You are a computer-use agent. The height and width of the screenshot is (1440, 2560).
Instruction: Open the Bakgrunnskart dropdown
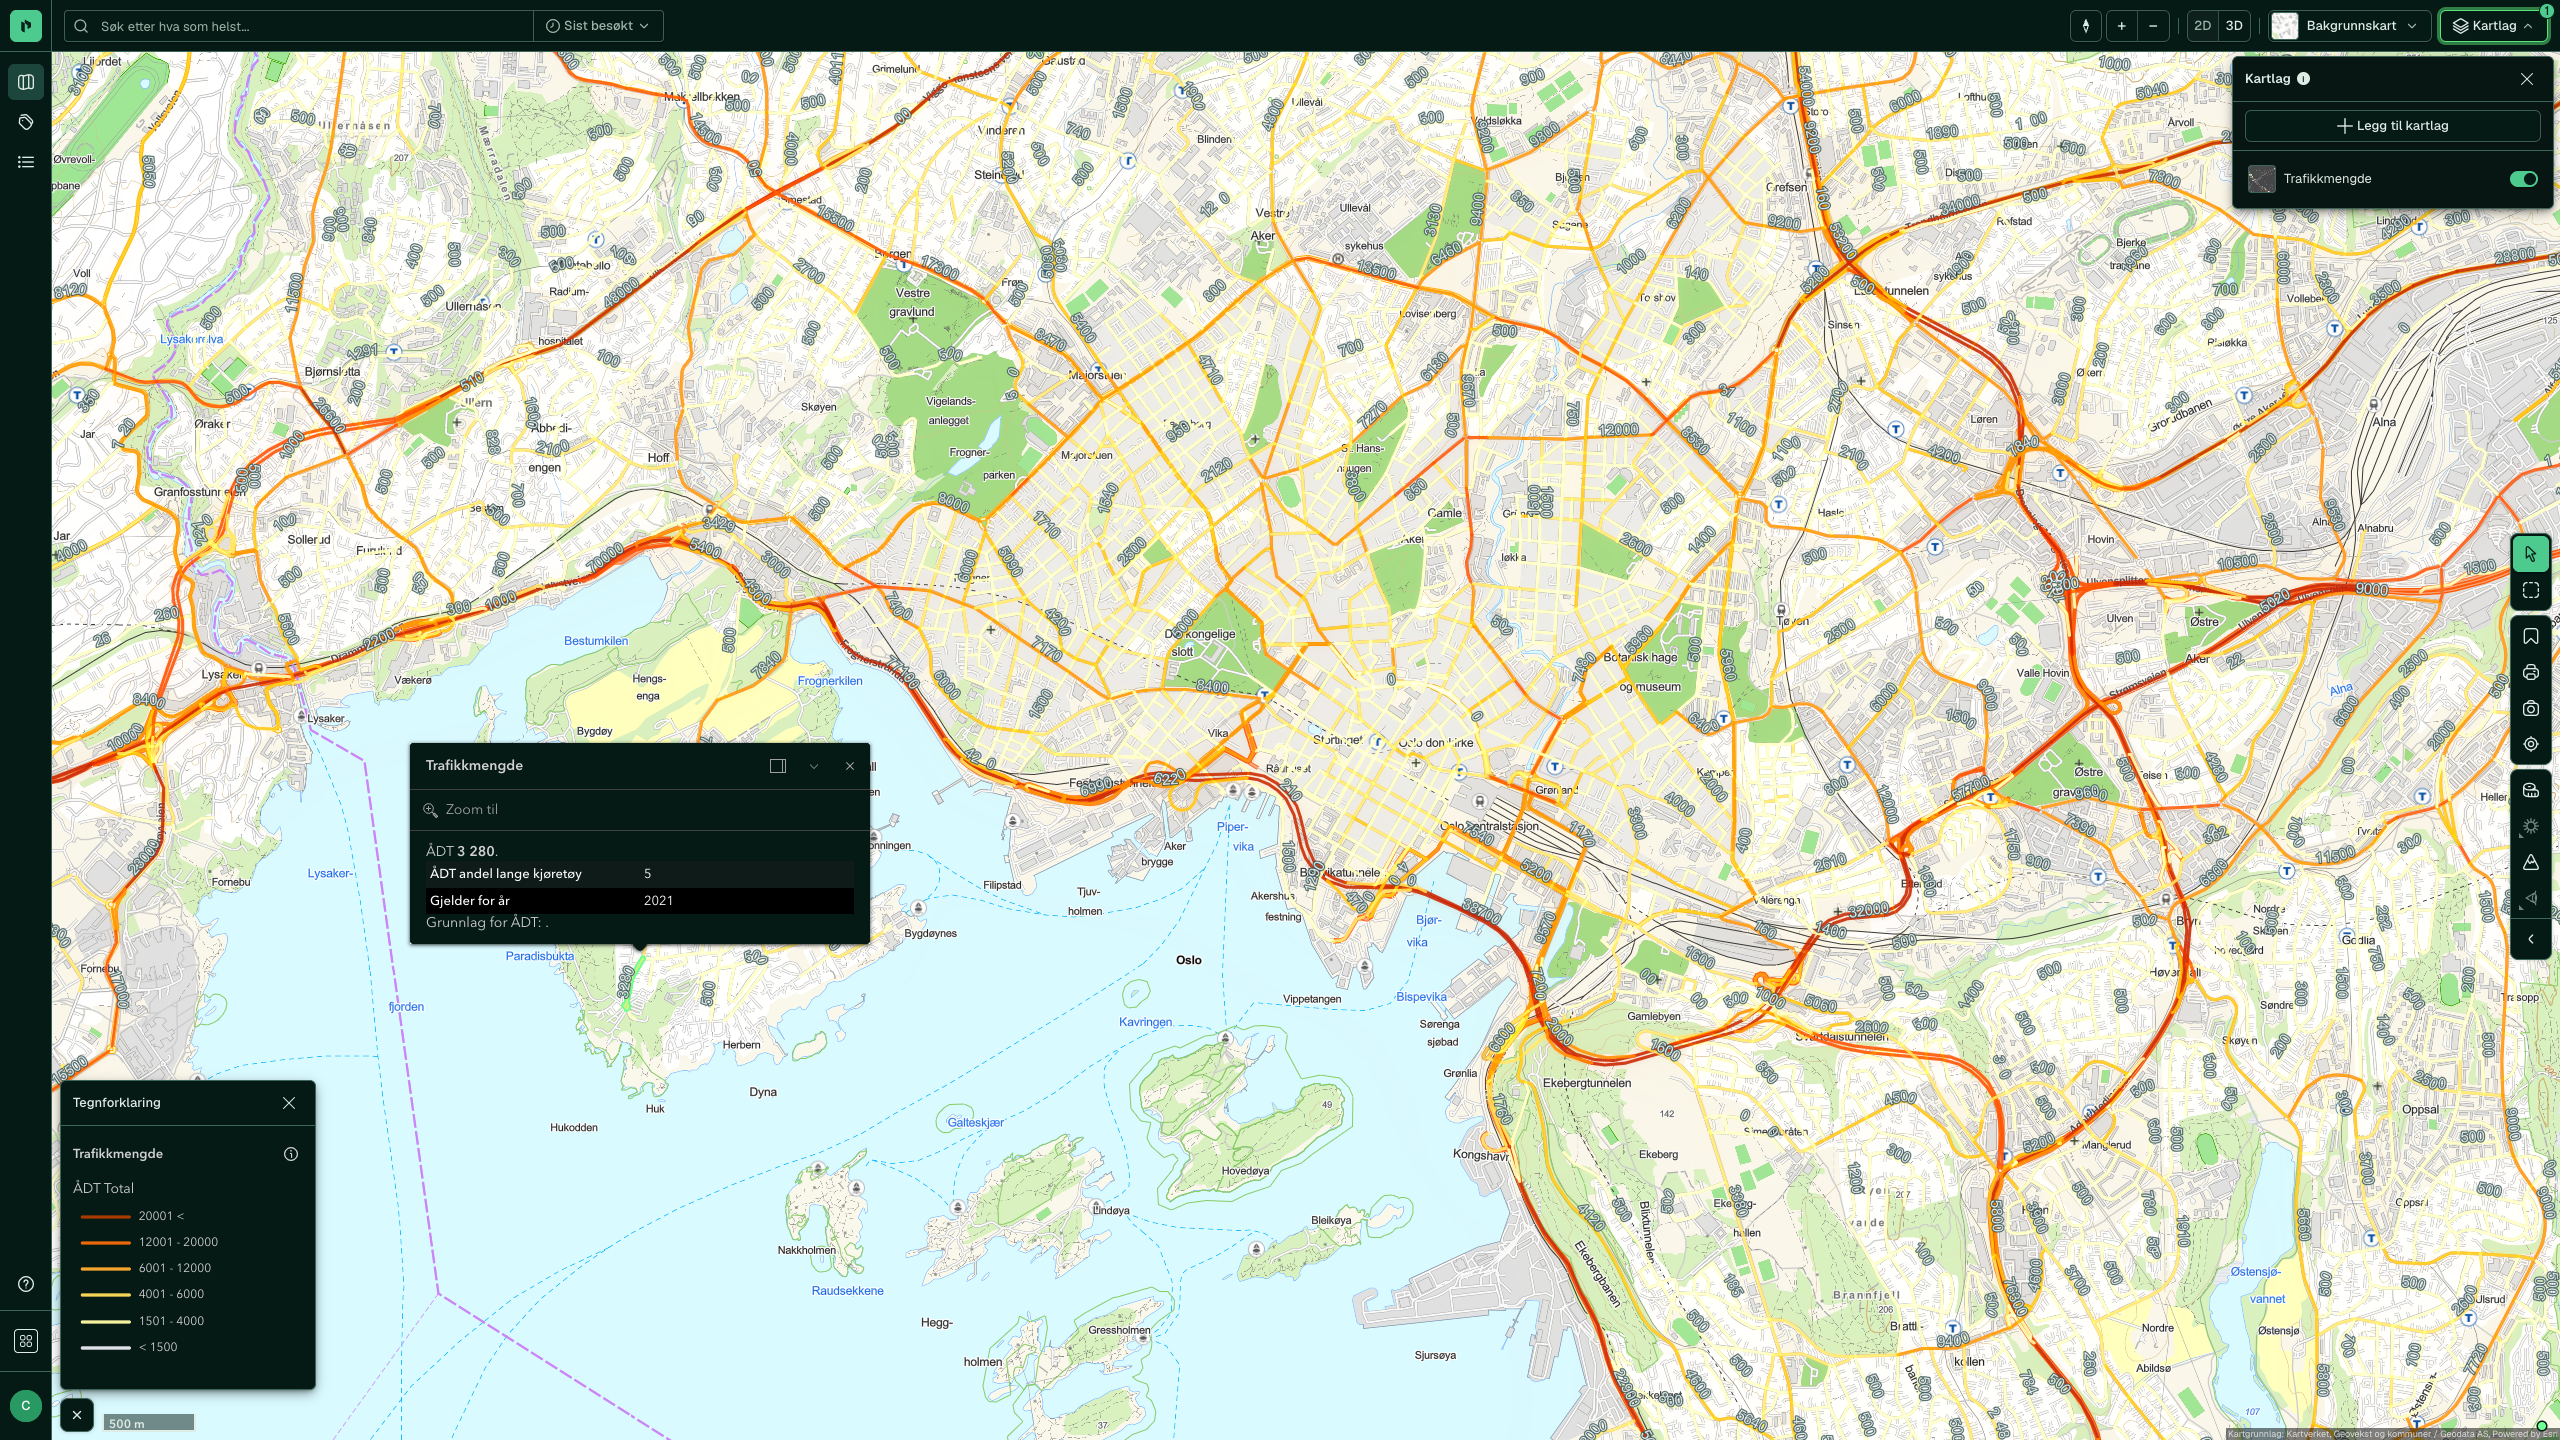click(x=2348, y=26)
